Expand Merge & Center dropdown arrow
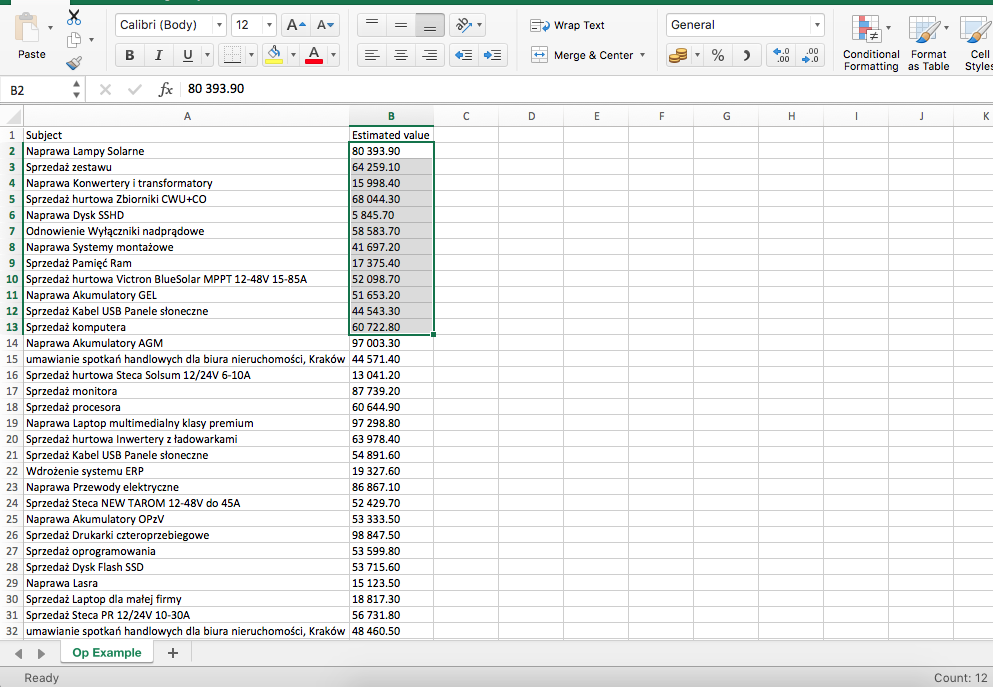This screenshot has width=993, height=687. click(x=642, y=56)
